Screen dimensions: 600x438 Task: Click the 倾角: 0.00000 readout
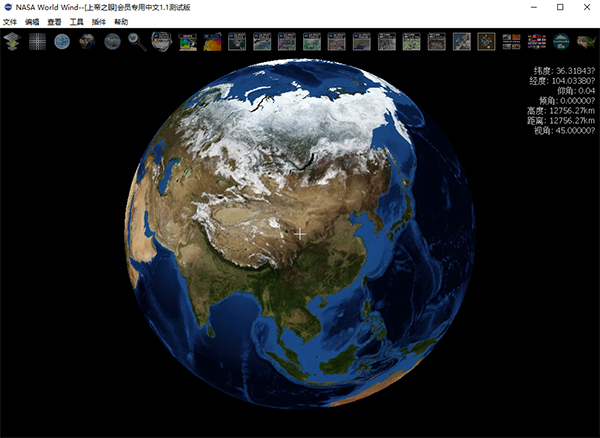click(x=567, y=101)
